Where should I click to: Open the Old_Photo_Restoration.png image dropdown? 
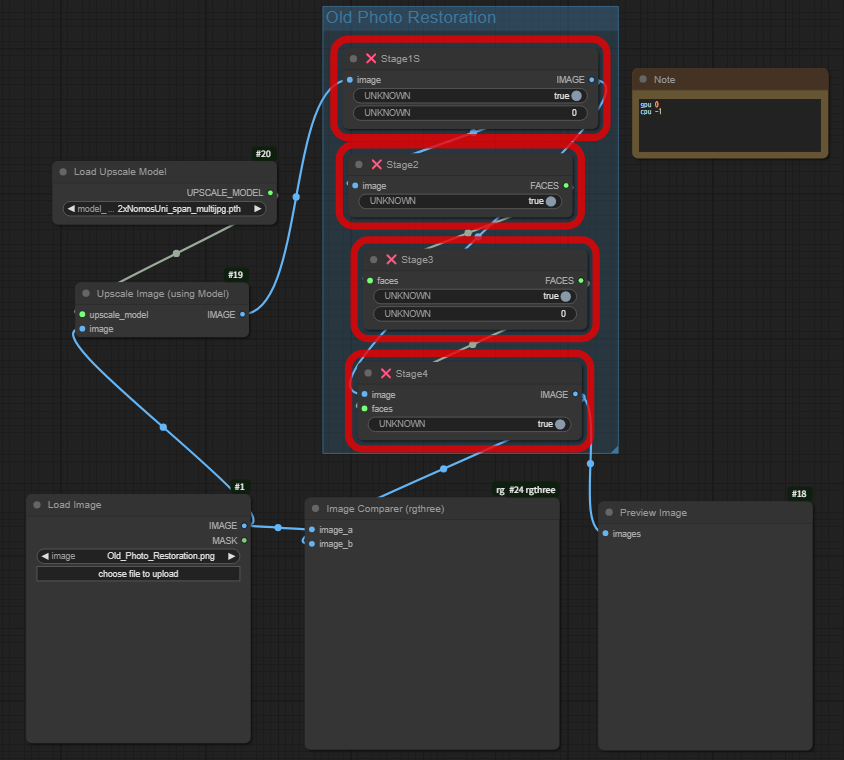138,556
